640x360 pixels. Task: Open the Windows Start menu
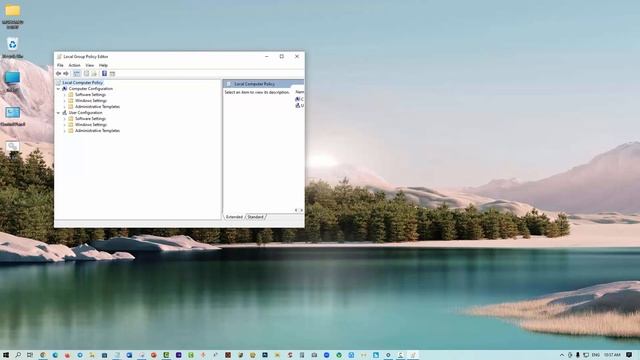pos(6,355)
